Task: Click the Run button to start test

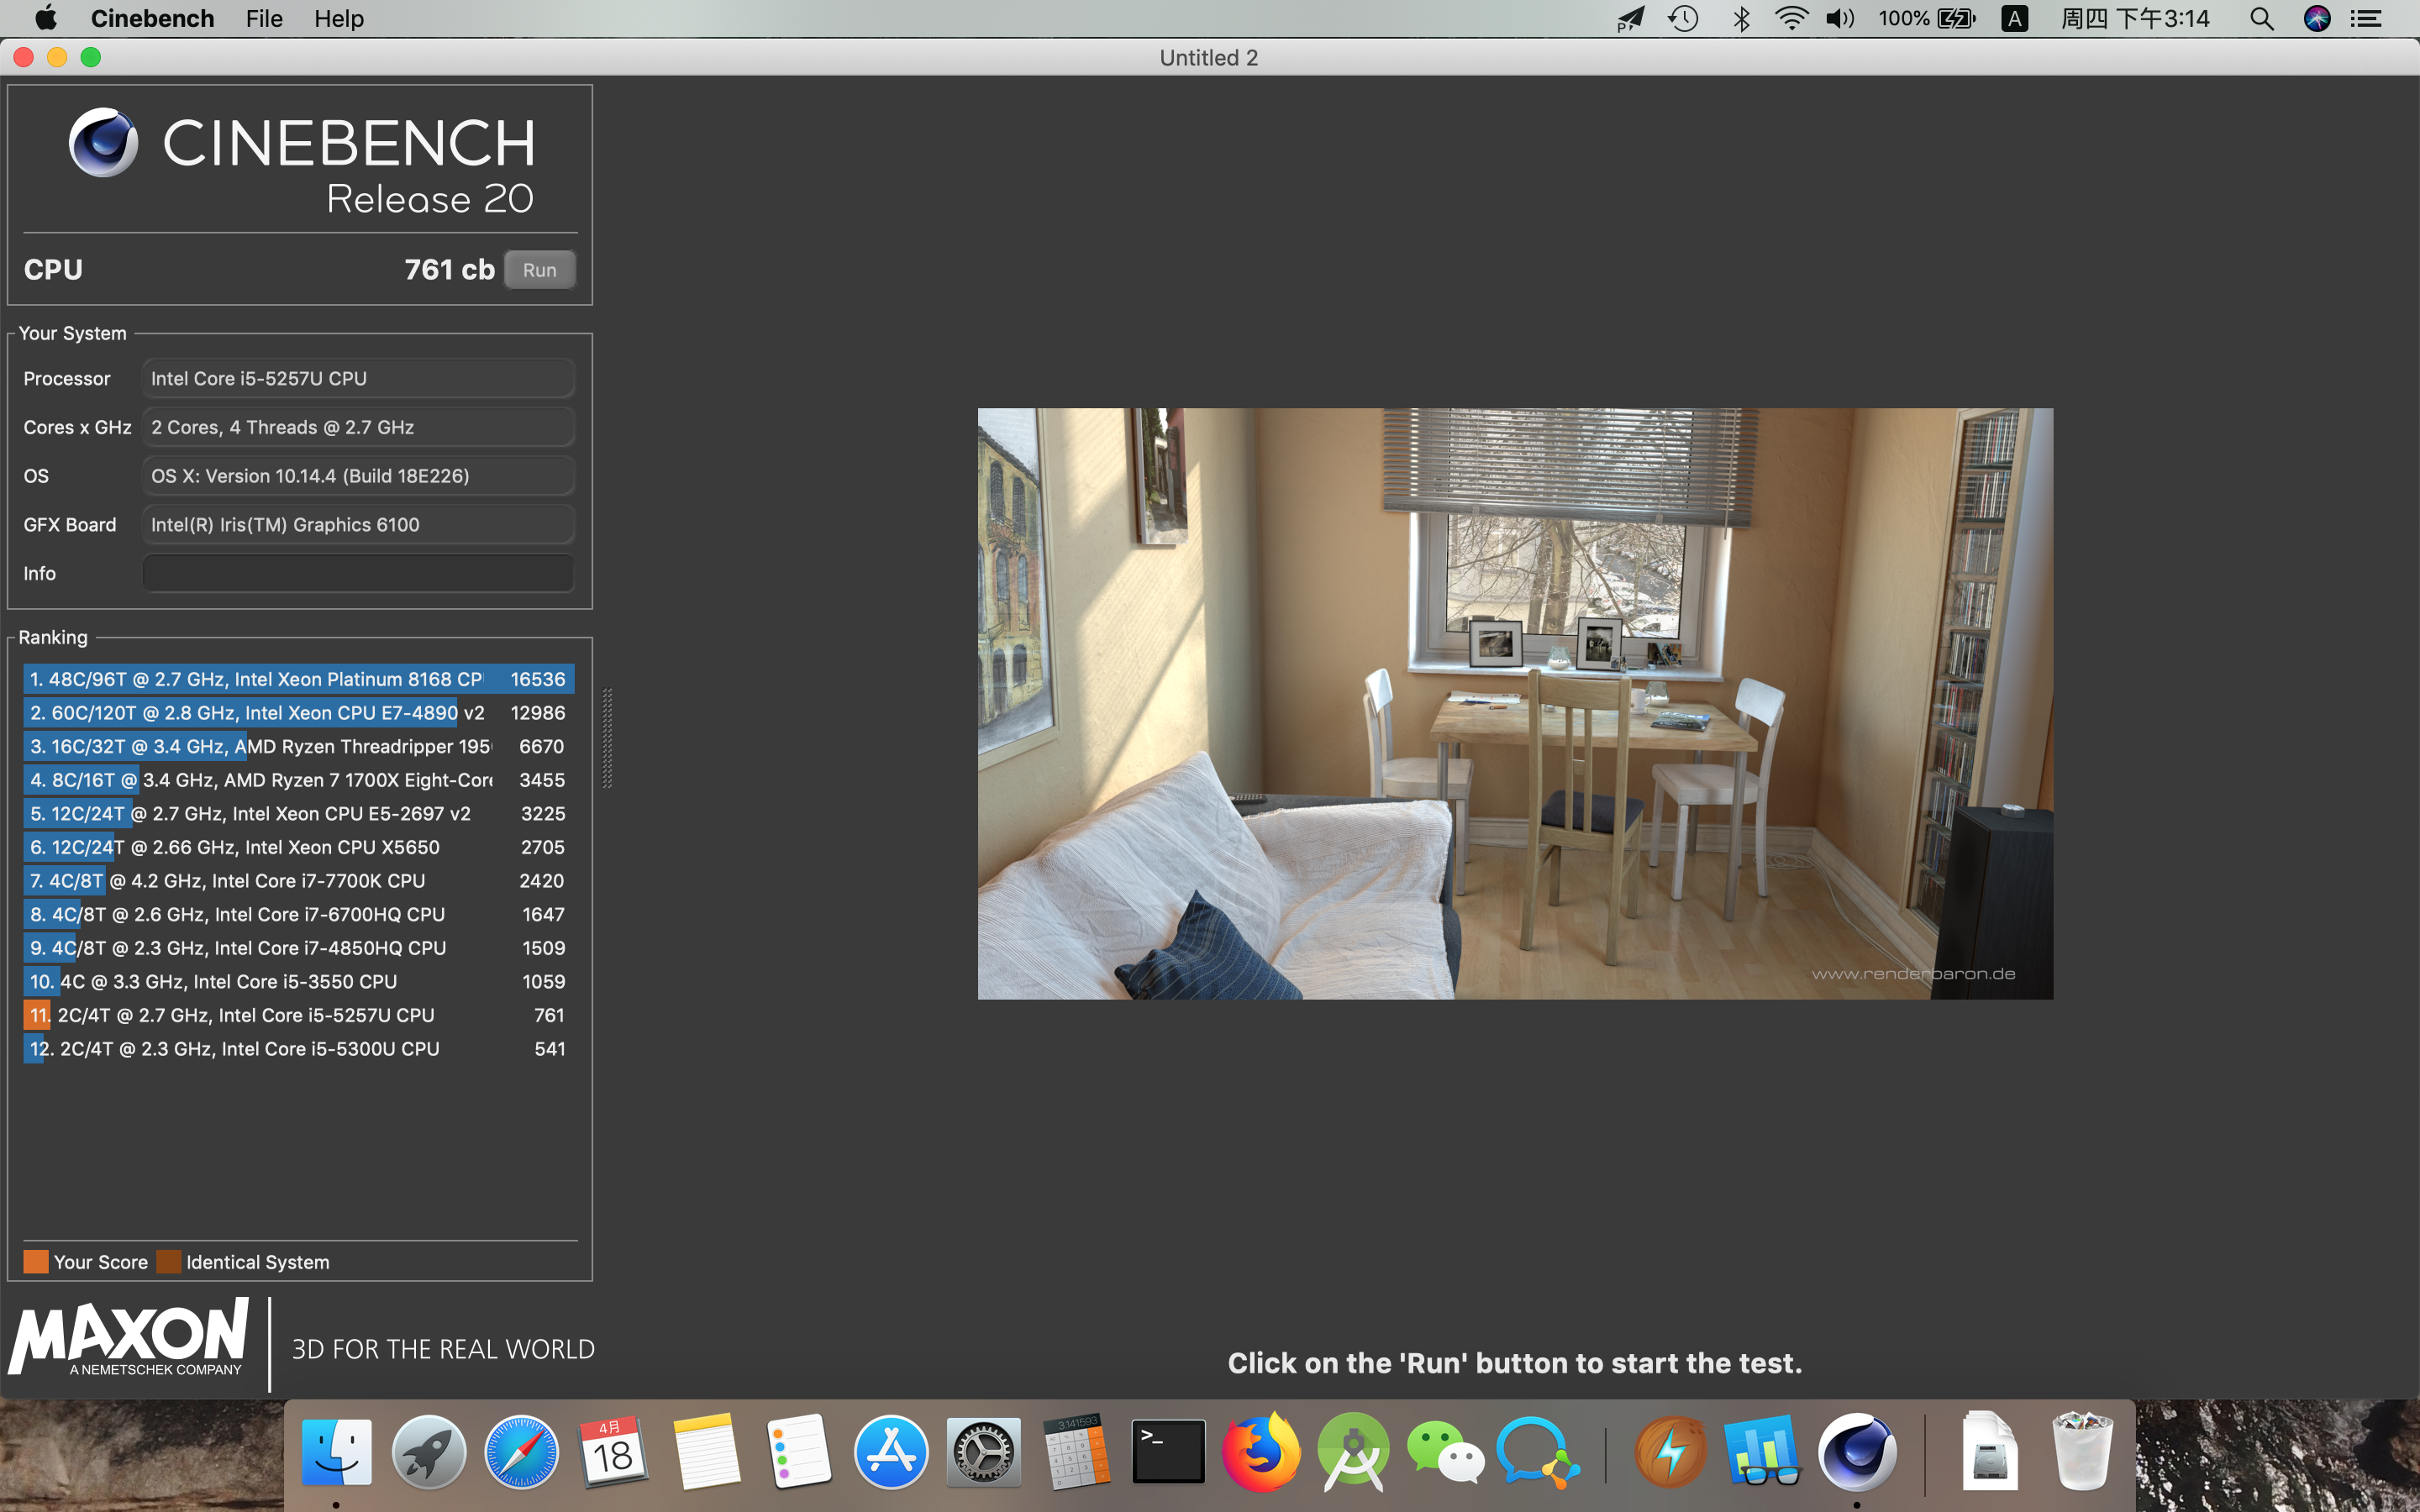Action: coord(539,270)
